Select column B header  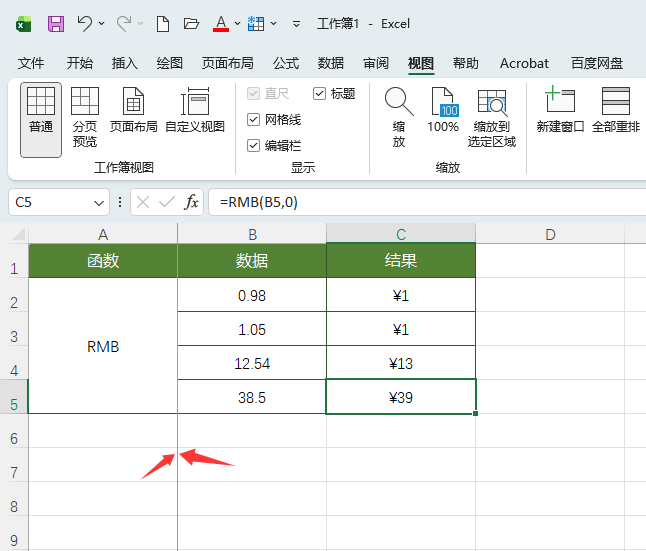(252, 234)
